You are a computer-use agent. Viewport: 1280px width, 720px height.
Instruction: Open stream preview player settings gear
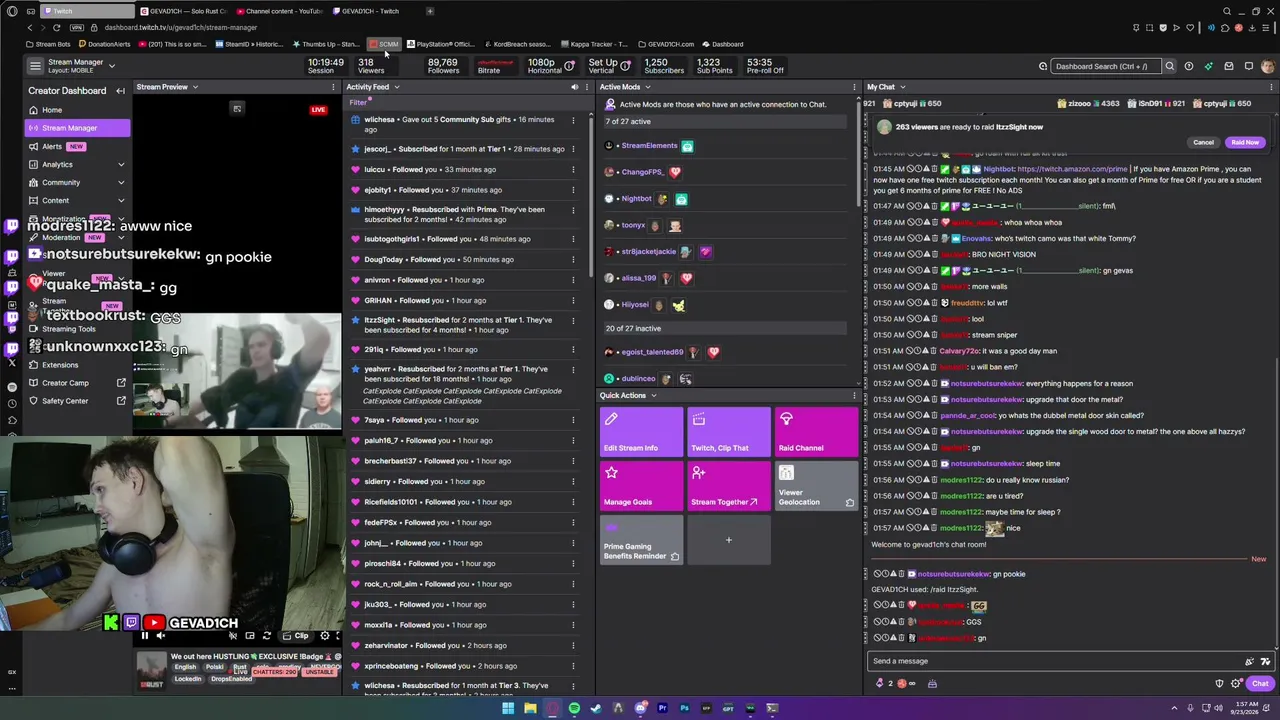[x=324, y=636]
